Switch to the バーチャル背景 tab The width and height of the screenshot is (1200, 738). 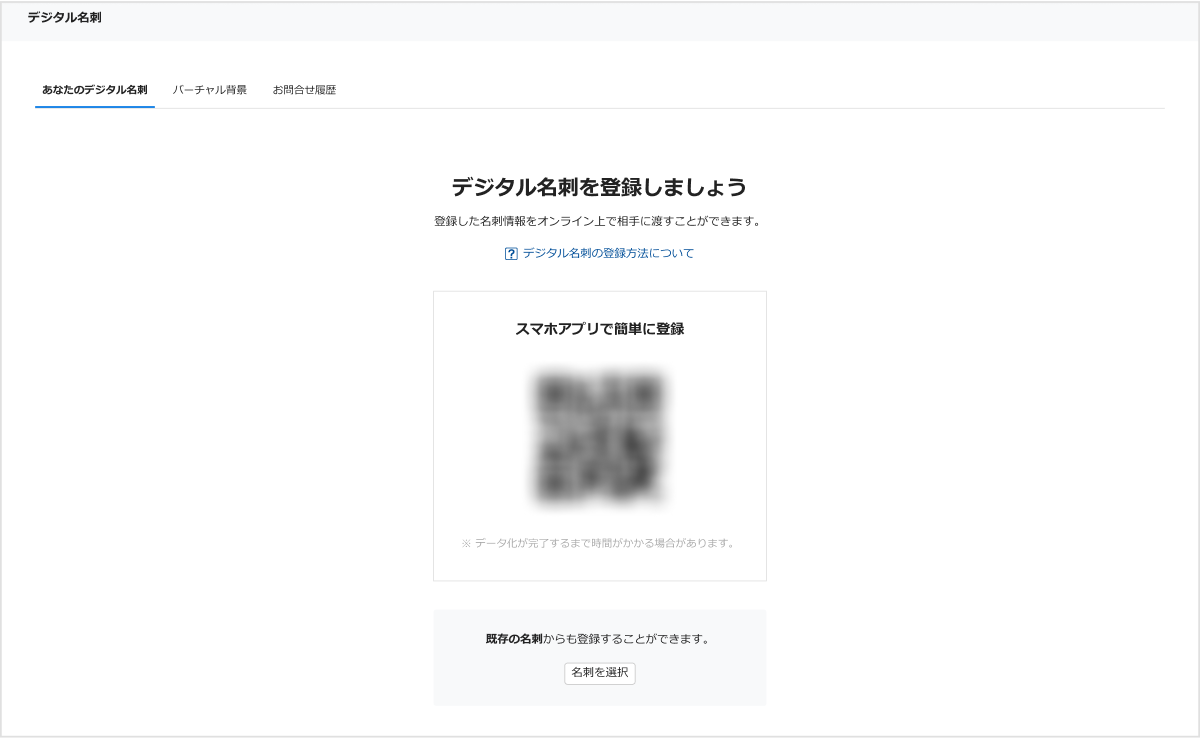coord(210,90)
